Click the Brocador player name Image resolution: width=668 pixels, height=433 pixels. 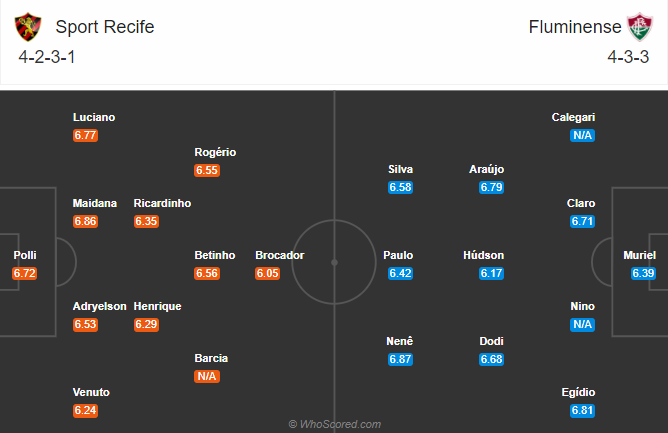279,255
